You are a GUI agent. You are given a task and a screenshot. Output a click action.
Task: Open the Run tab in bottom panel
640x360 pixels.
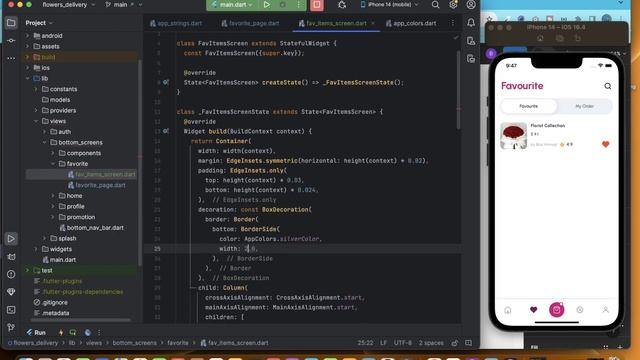tap(36, 333)
